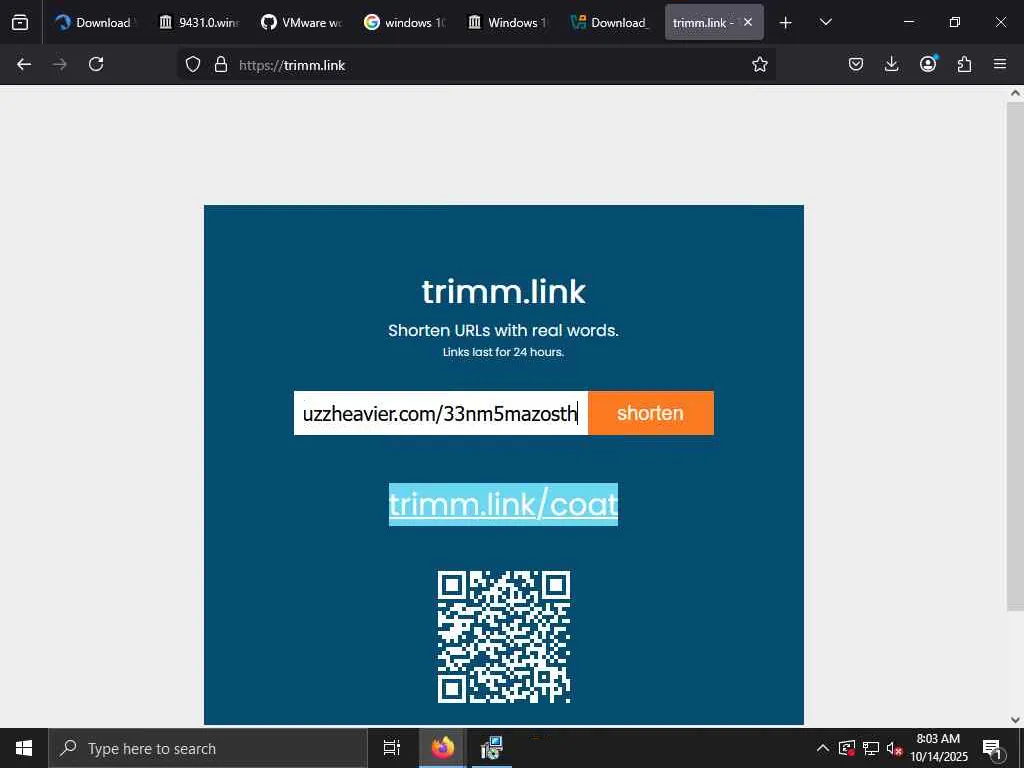Image resolution: width=1024 pixels, height=768 pixels.
Task: Open the Windows Start menu
Action: (x=24, y=748)
